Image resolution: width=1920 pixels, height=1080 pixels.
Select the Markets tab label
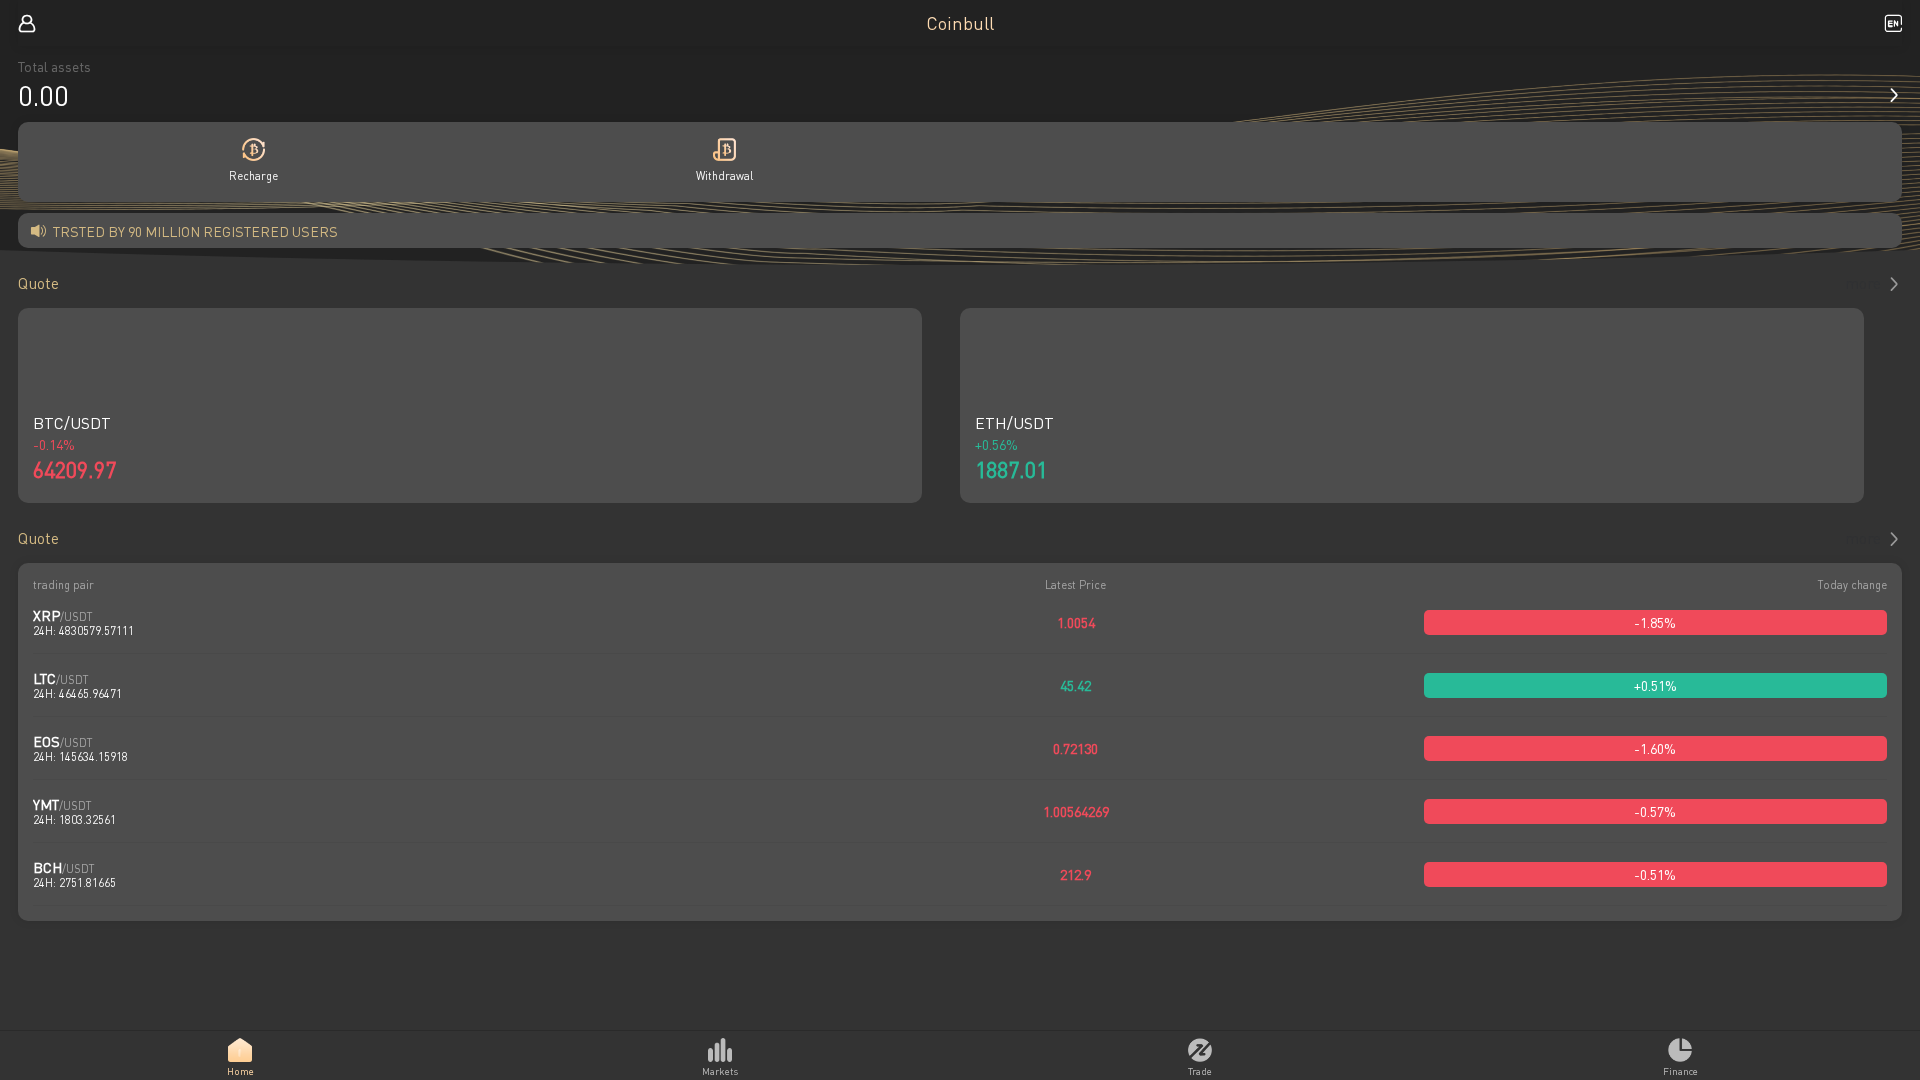pyautogui.click(x=720, y=1072)
